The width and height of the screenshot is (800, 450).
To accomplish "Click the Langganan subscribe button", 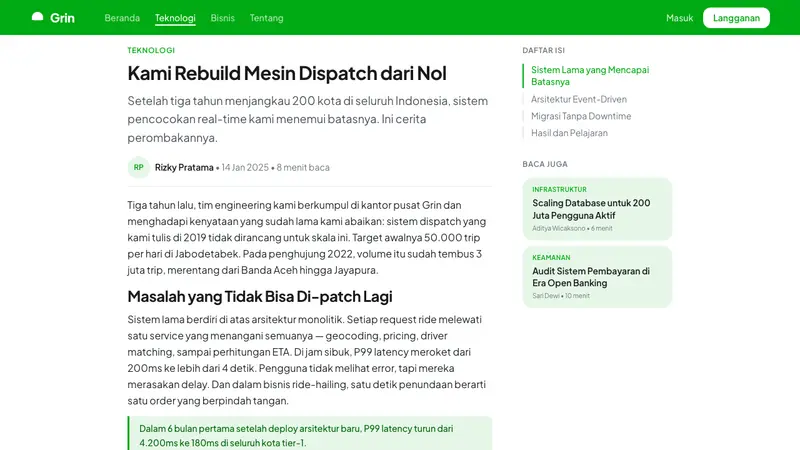I will tap(736, 18).
